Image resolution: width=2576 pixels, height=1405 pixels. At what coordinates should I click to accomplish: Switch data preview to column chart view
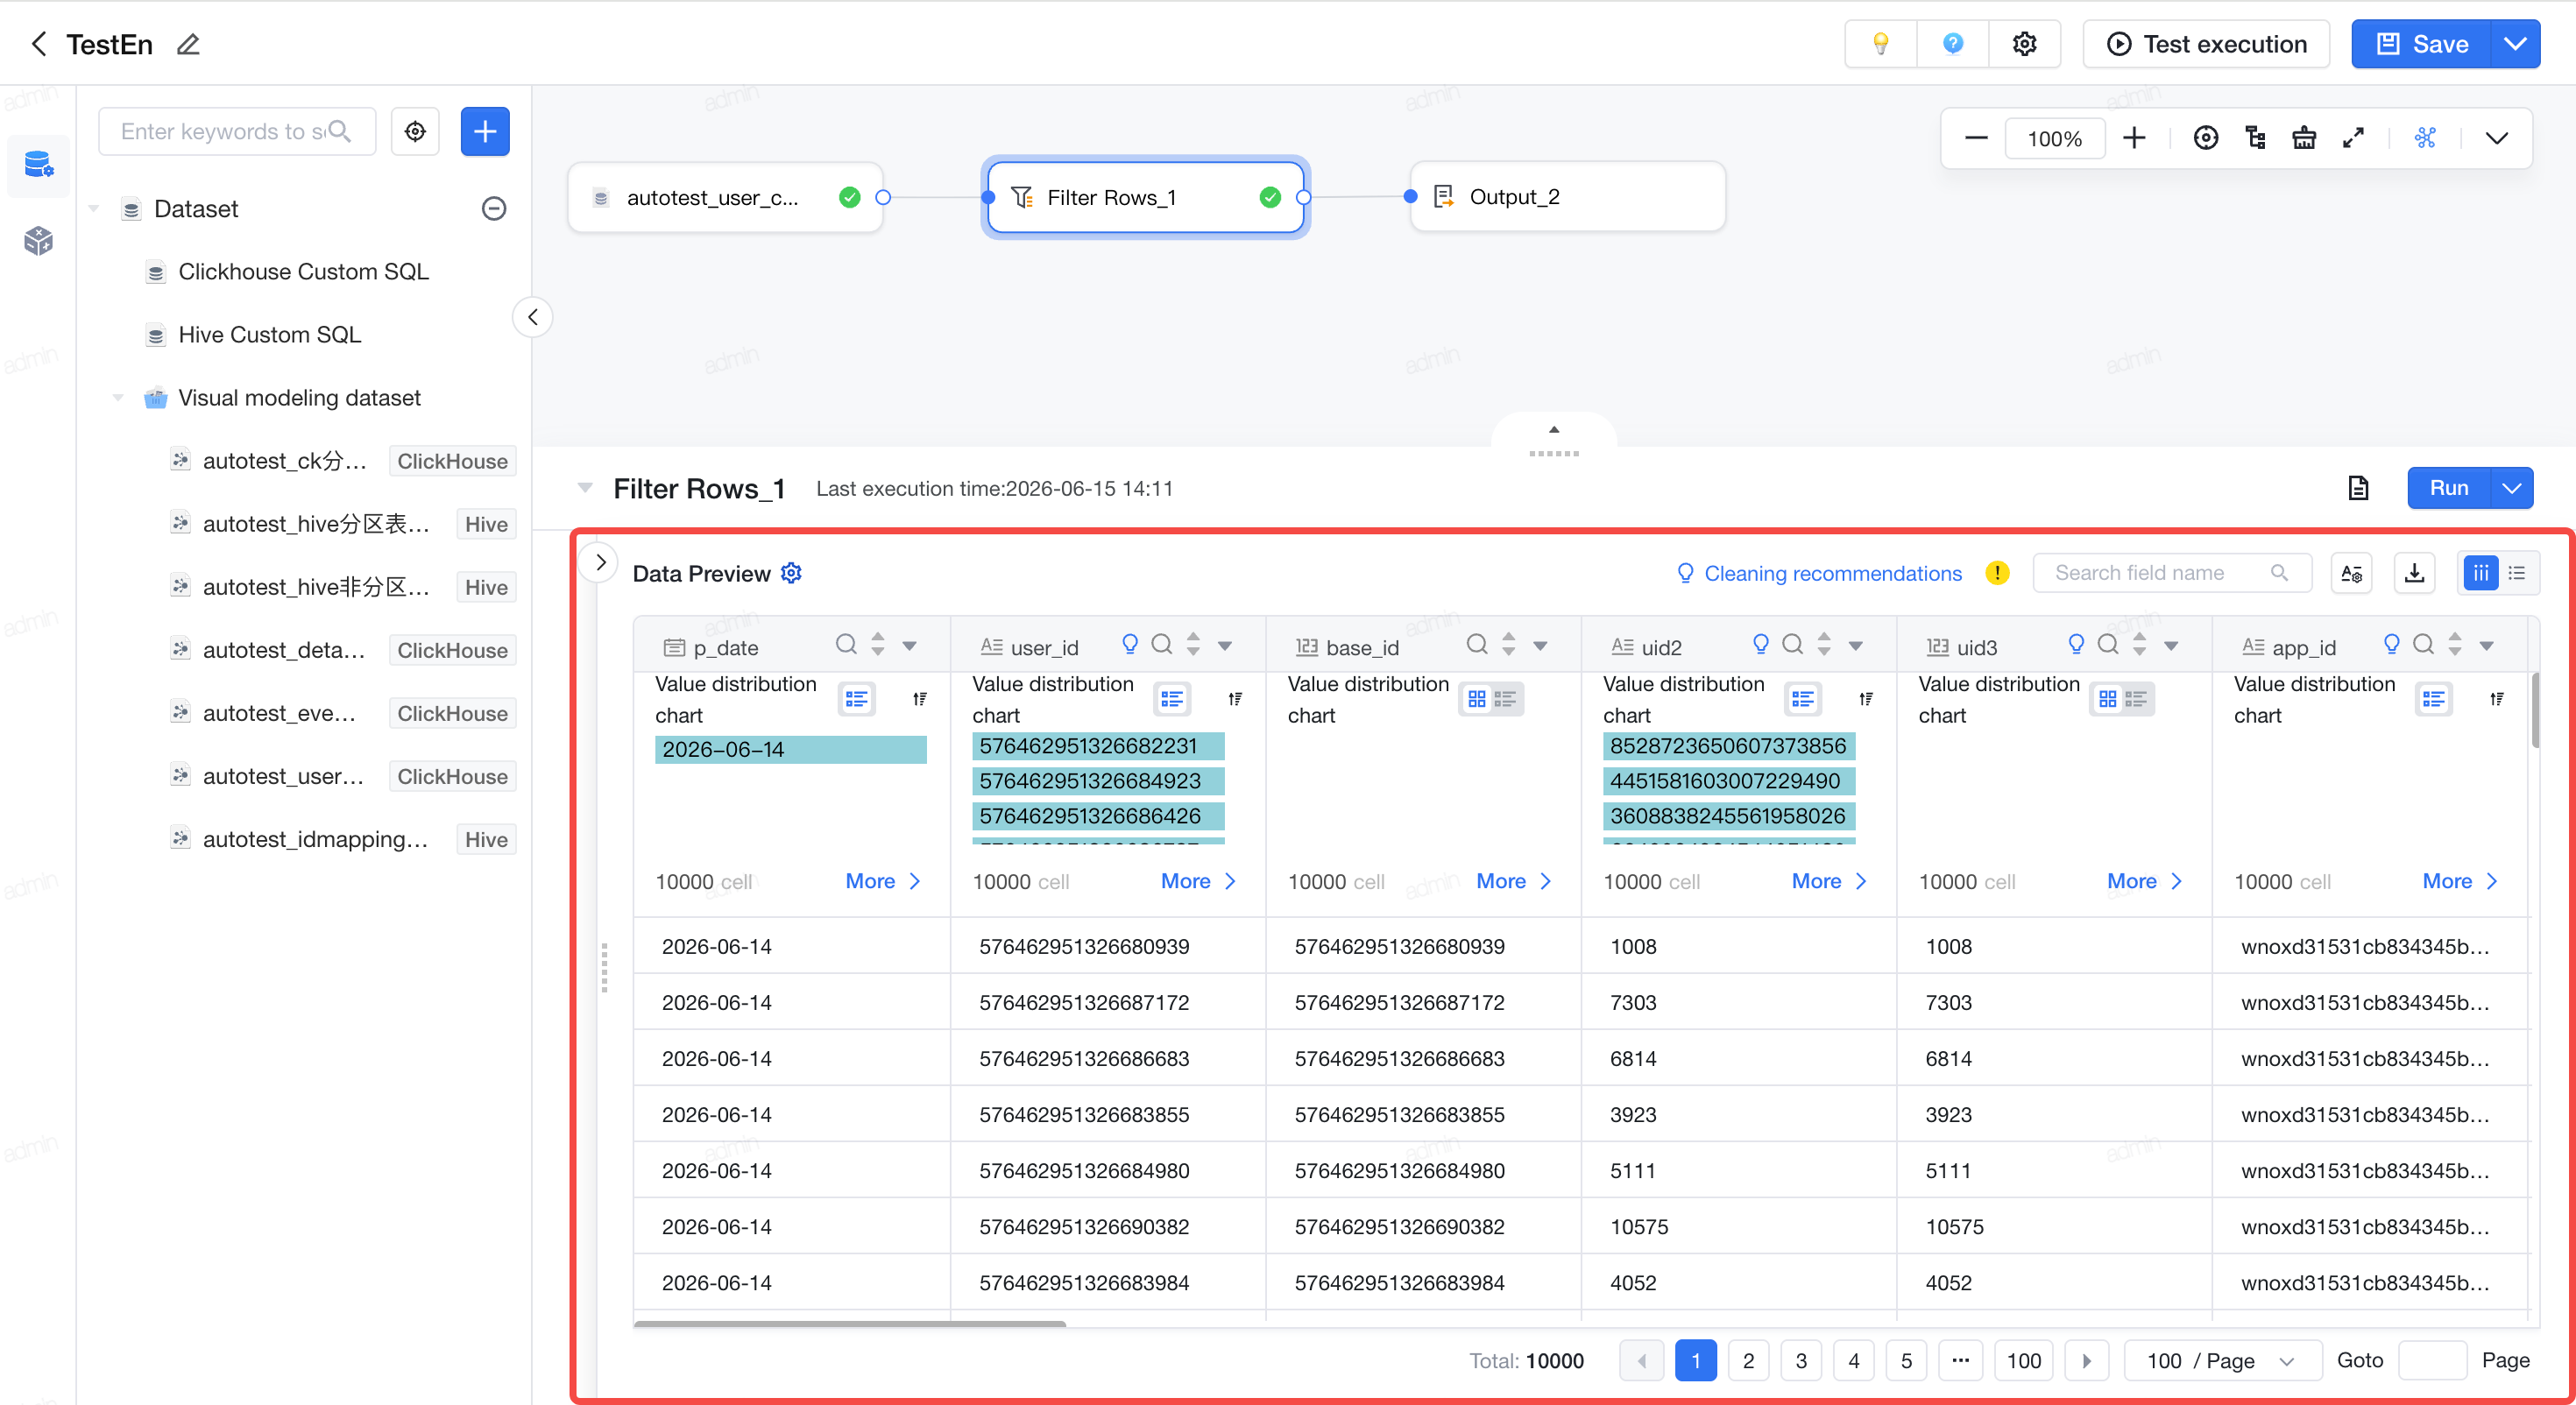point(2481,573)
